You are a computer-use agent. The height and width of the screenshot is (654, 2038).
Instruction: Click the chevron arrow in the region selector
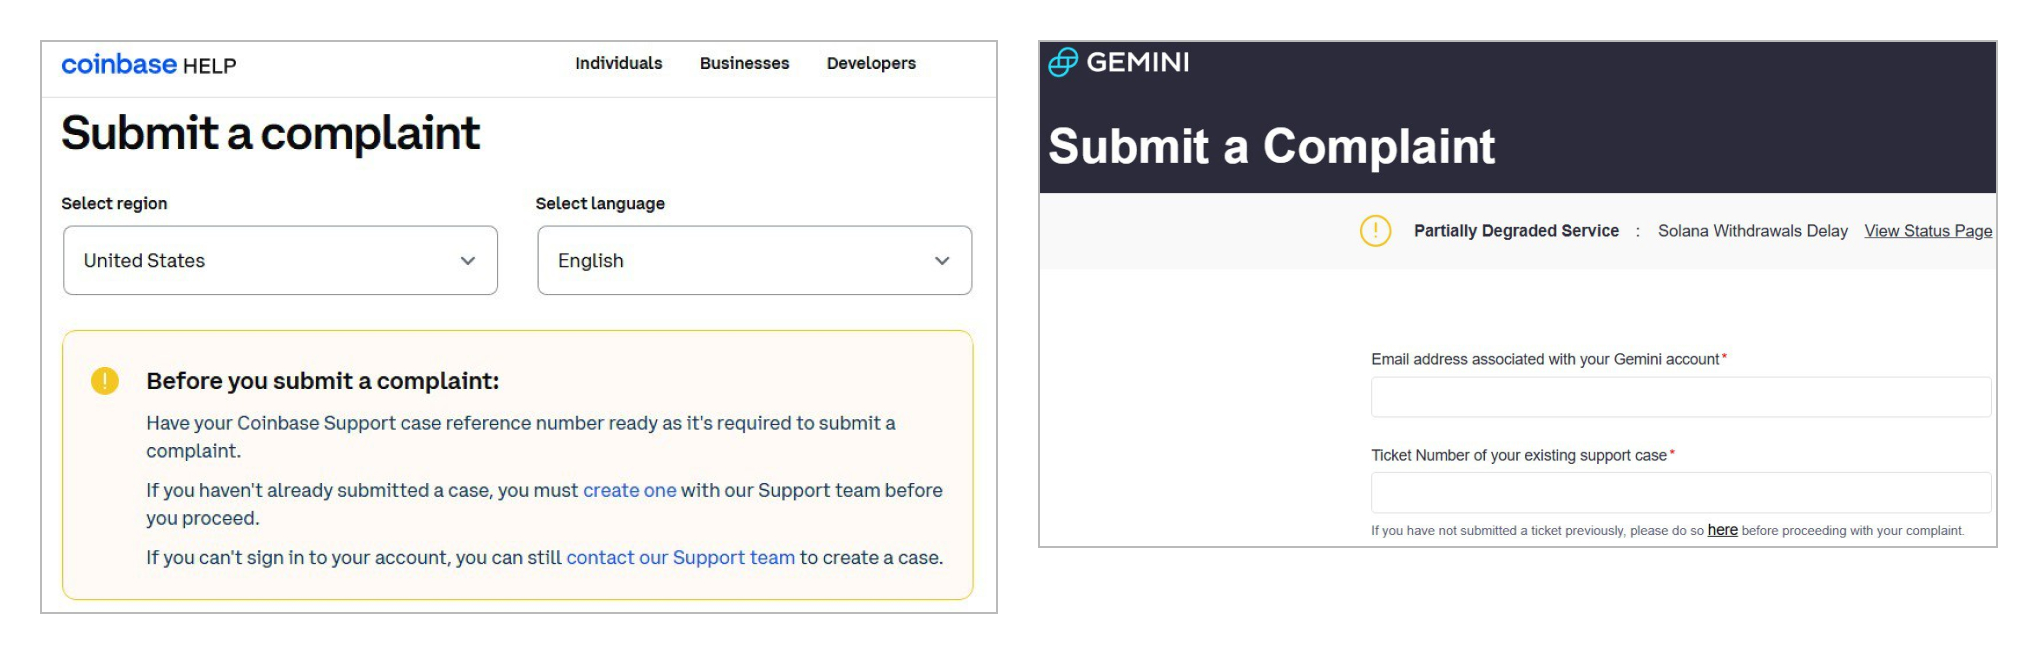click(x=467, y=261)
